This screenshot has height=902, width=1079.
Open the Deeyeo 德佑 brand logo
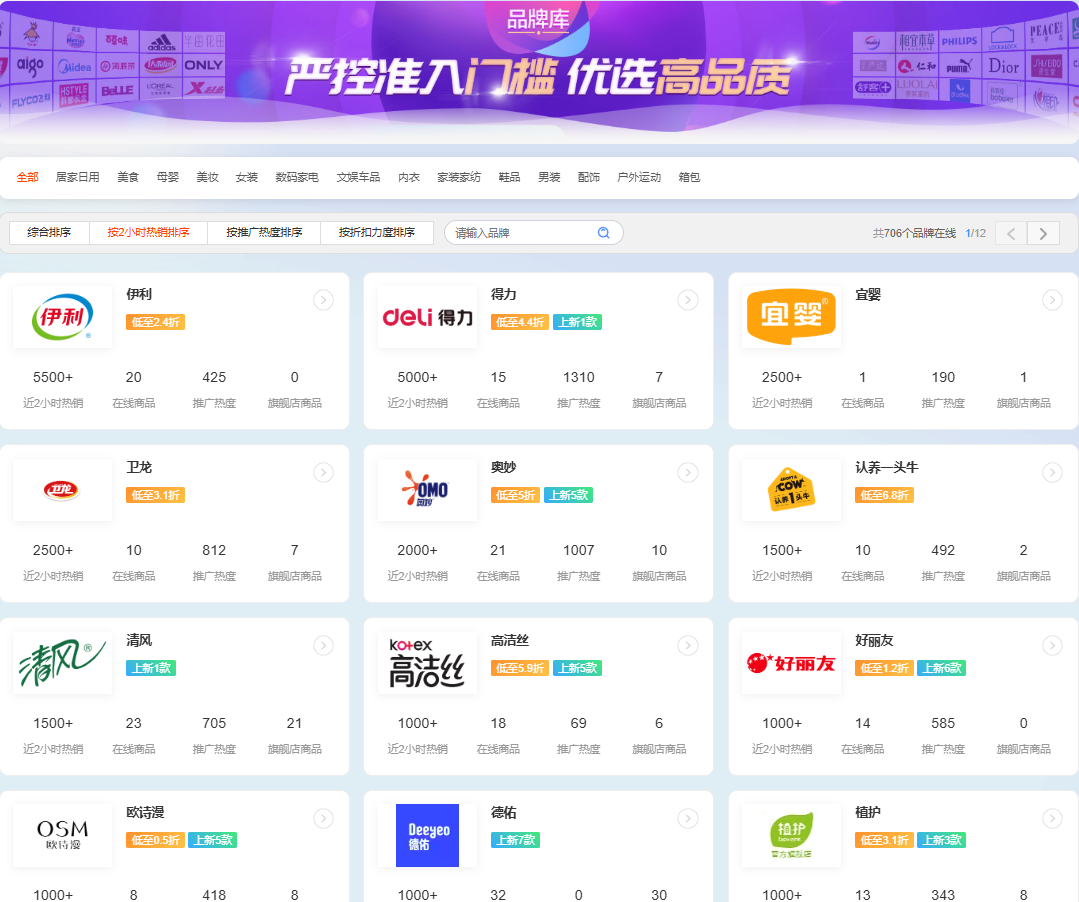(x=427, y=835)
